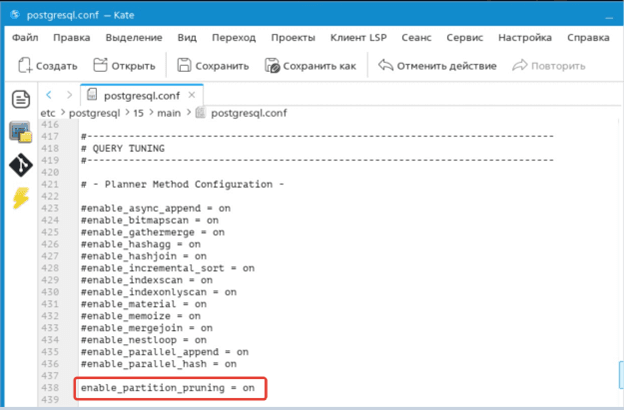Image resolution: width=624 pixels, height=410 pixels.
Task: Click Открыть to open a file
Action: (x=124, y=66)
